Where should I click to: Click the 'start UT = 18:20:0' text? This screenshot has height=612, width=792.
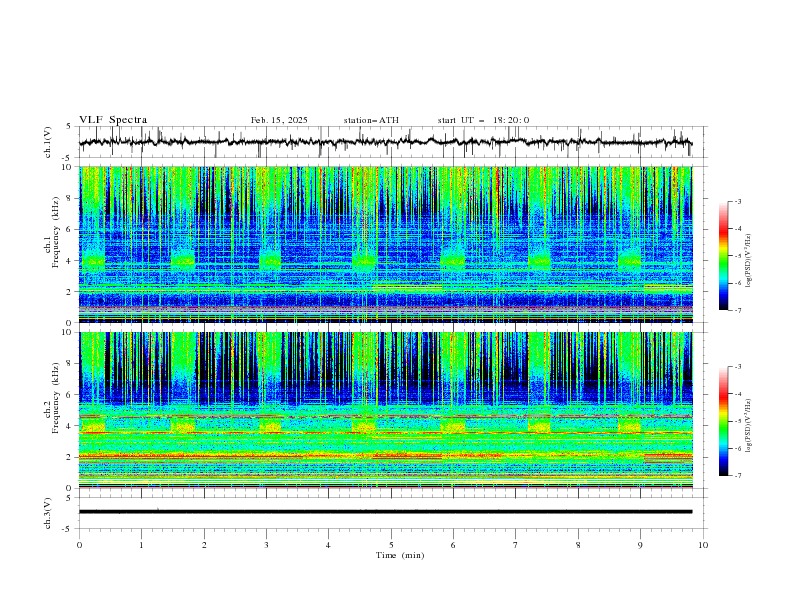483,120
